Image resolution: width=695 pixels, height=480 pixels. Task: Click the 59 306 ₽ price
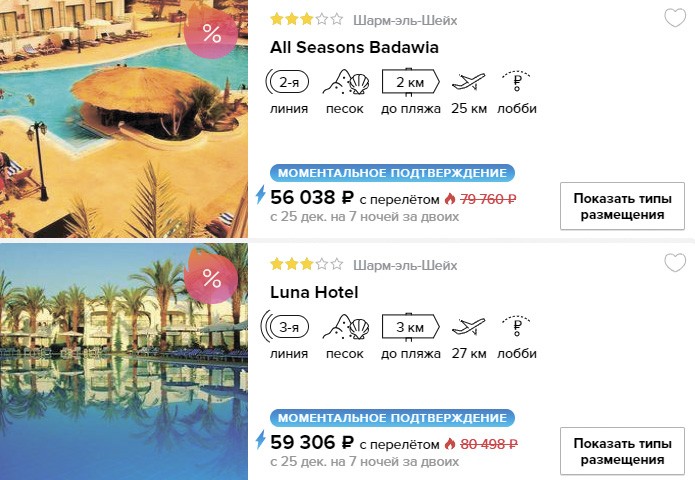click(x=312, y=442)
